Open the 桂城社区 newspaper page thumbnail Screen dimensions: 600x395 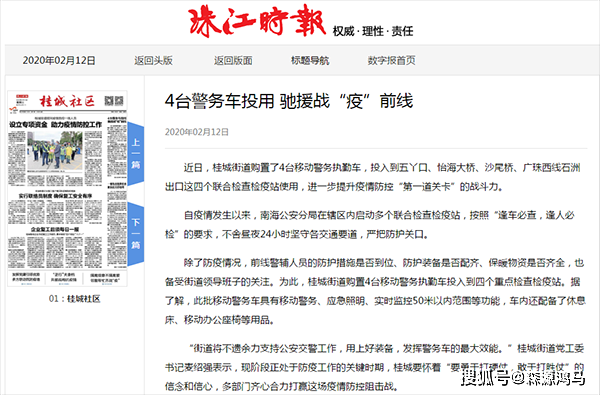[67, 188]
